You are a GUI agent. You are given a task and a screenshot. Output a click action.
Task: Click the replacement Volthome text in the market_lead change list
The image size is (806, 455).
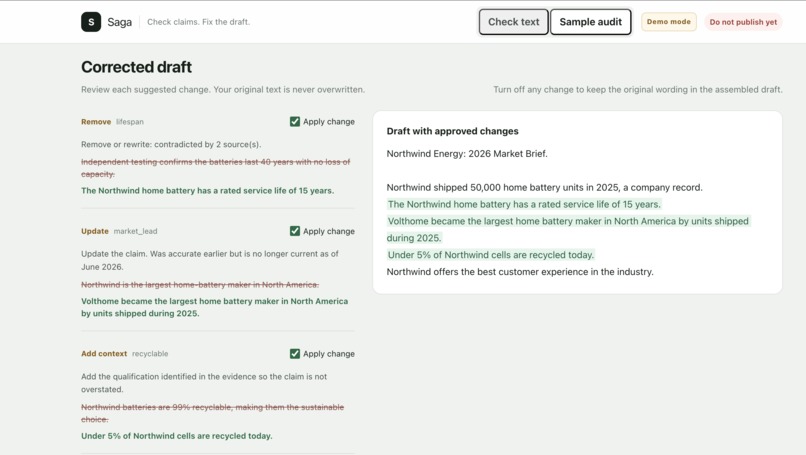tap(214, 307)
